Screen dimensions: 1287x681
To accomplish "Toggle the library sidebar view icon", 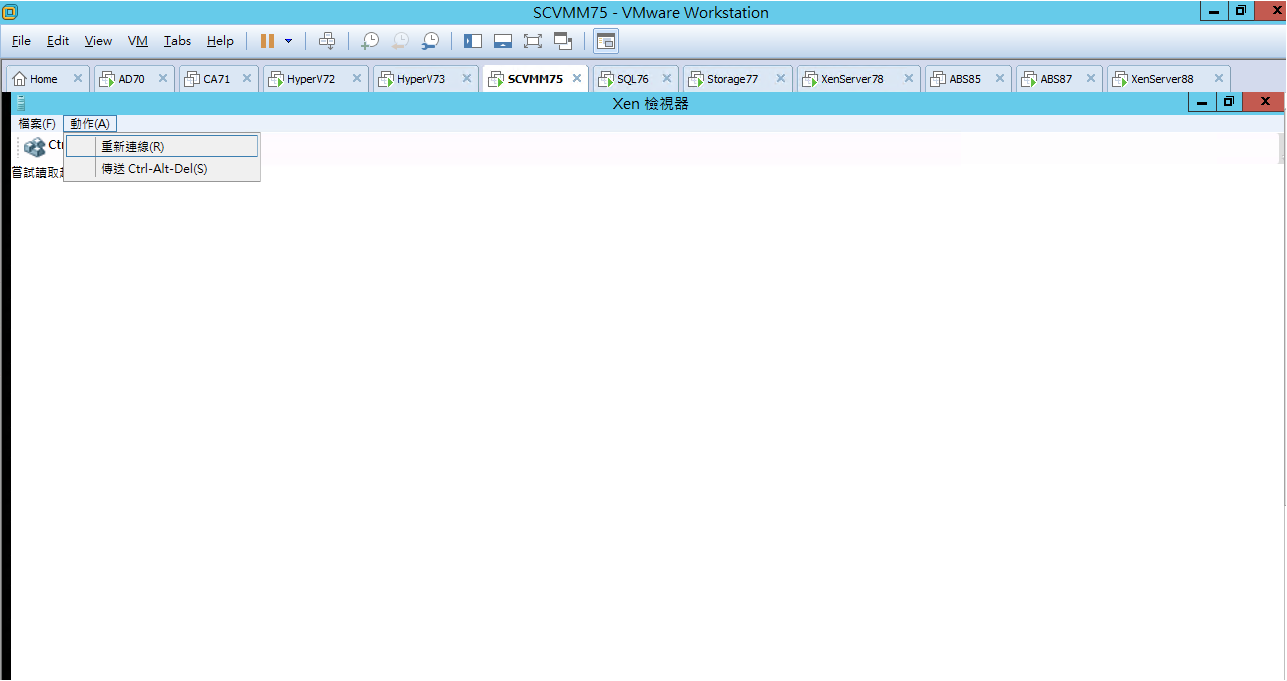I will (x=473, y=41).
